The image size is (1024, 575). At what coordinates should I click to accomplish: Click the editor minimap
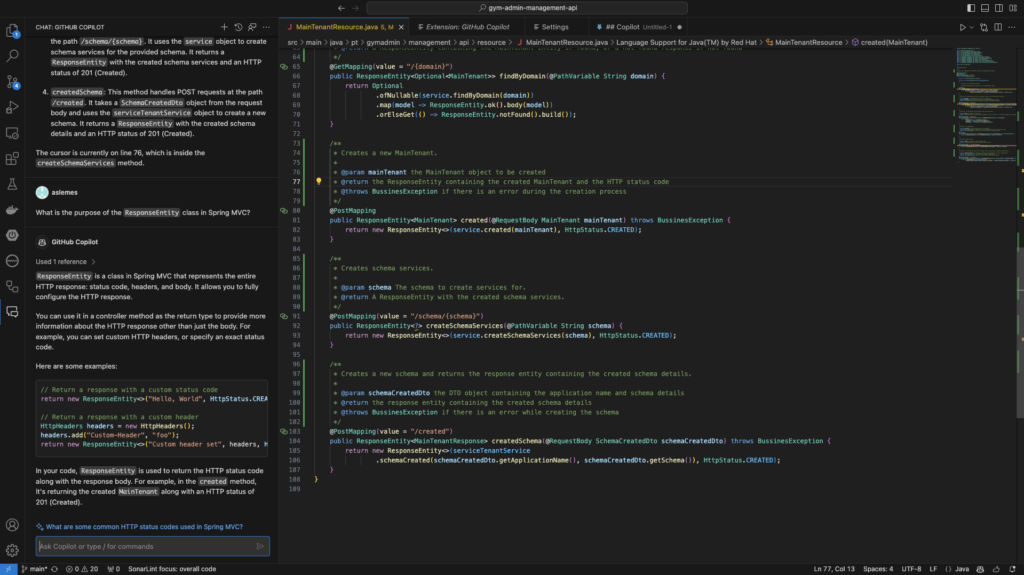(x=984, y=105)
